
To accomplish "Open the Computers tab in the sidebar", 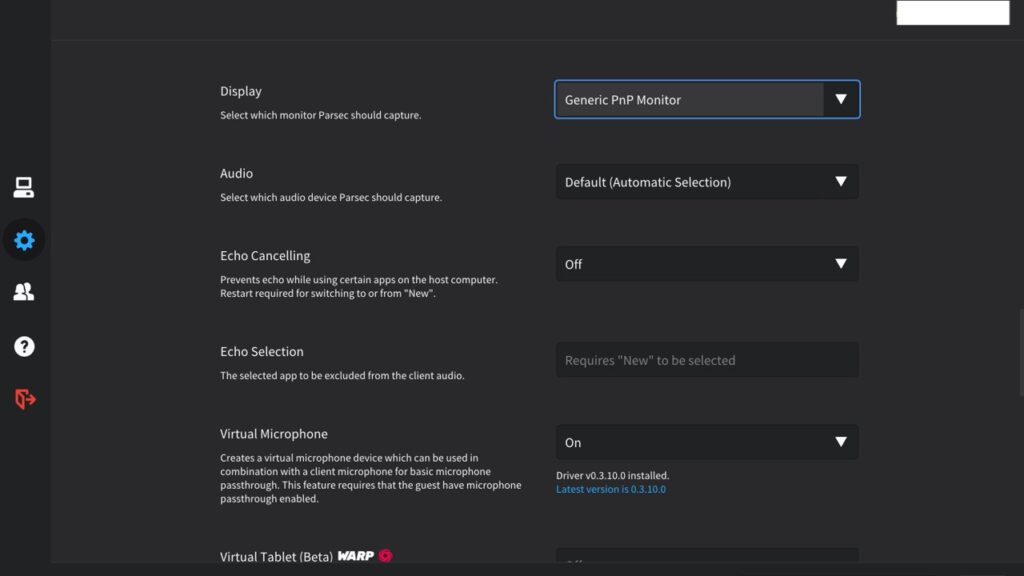I will 24,187.
